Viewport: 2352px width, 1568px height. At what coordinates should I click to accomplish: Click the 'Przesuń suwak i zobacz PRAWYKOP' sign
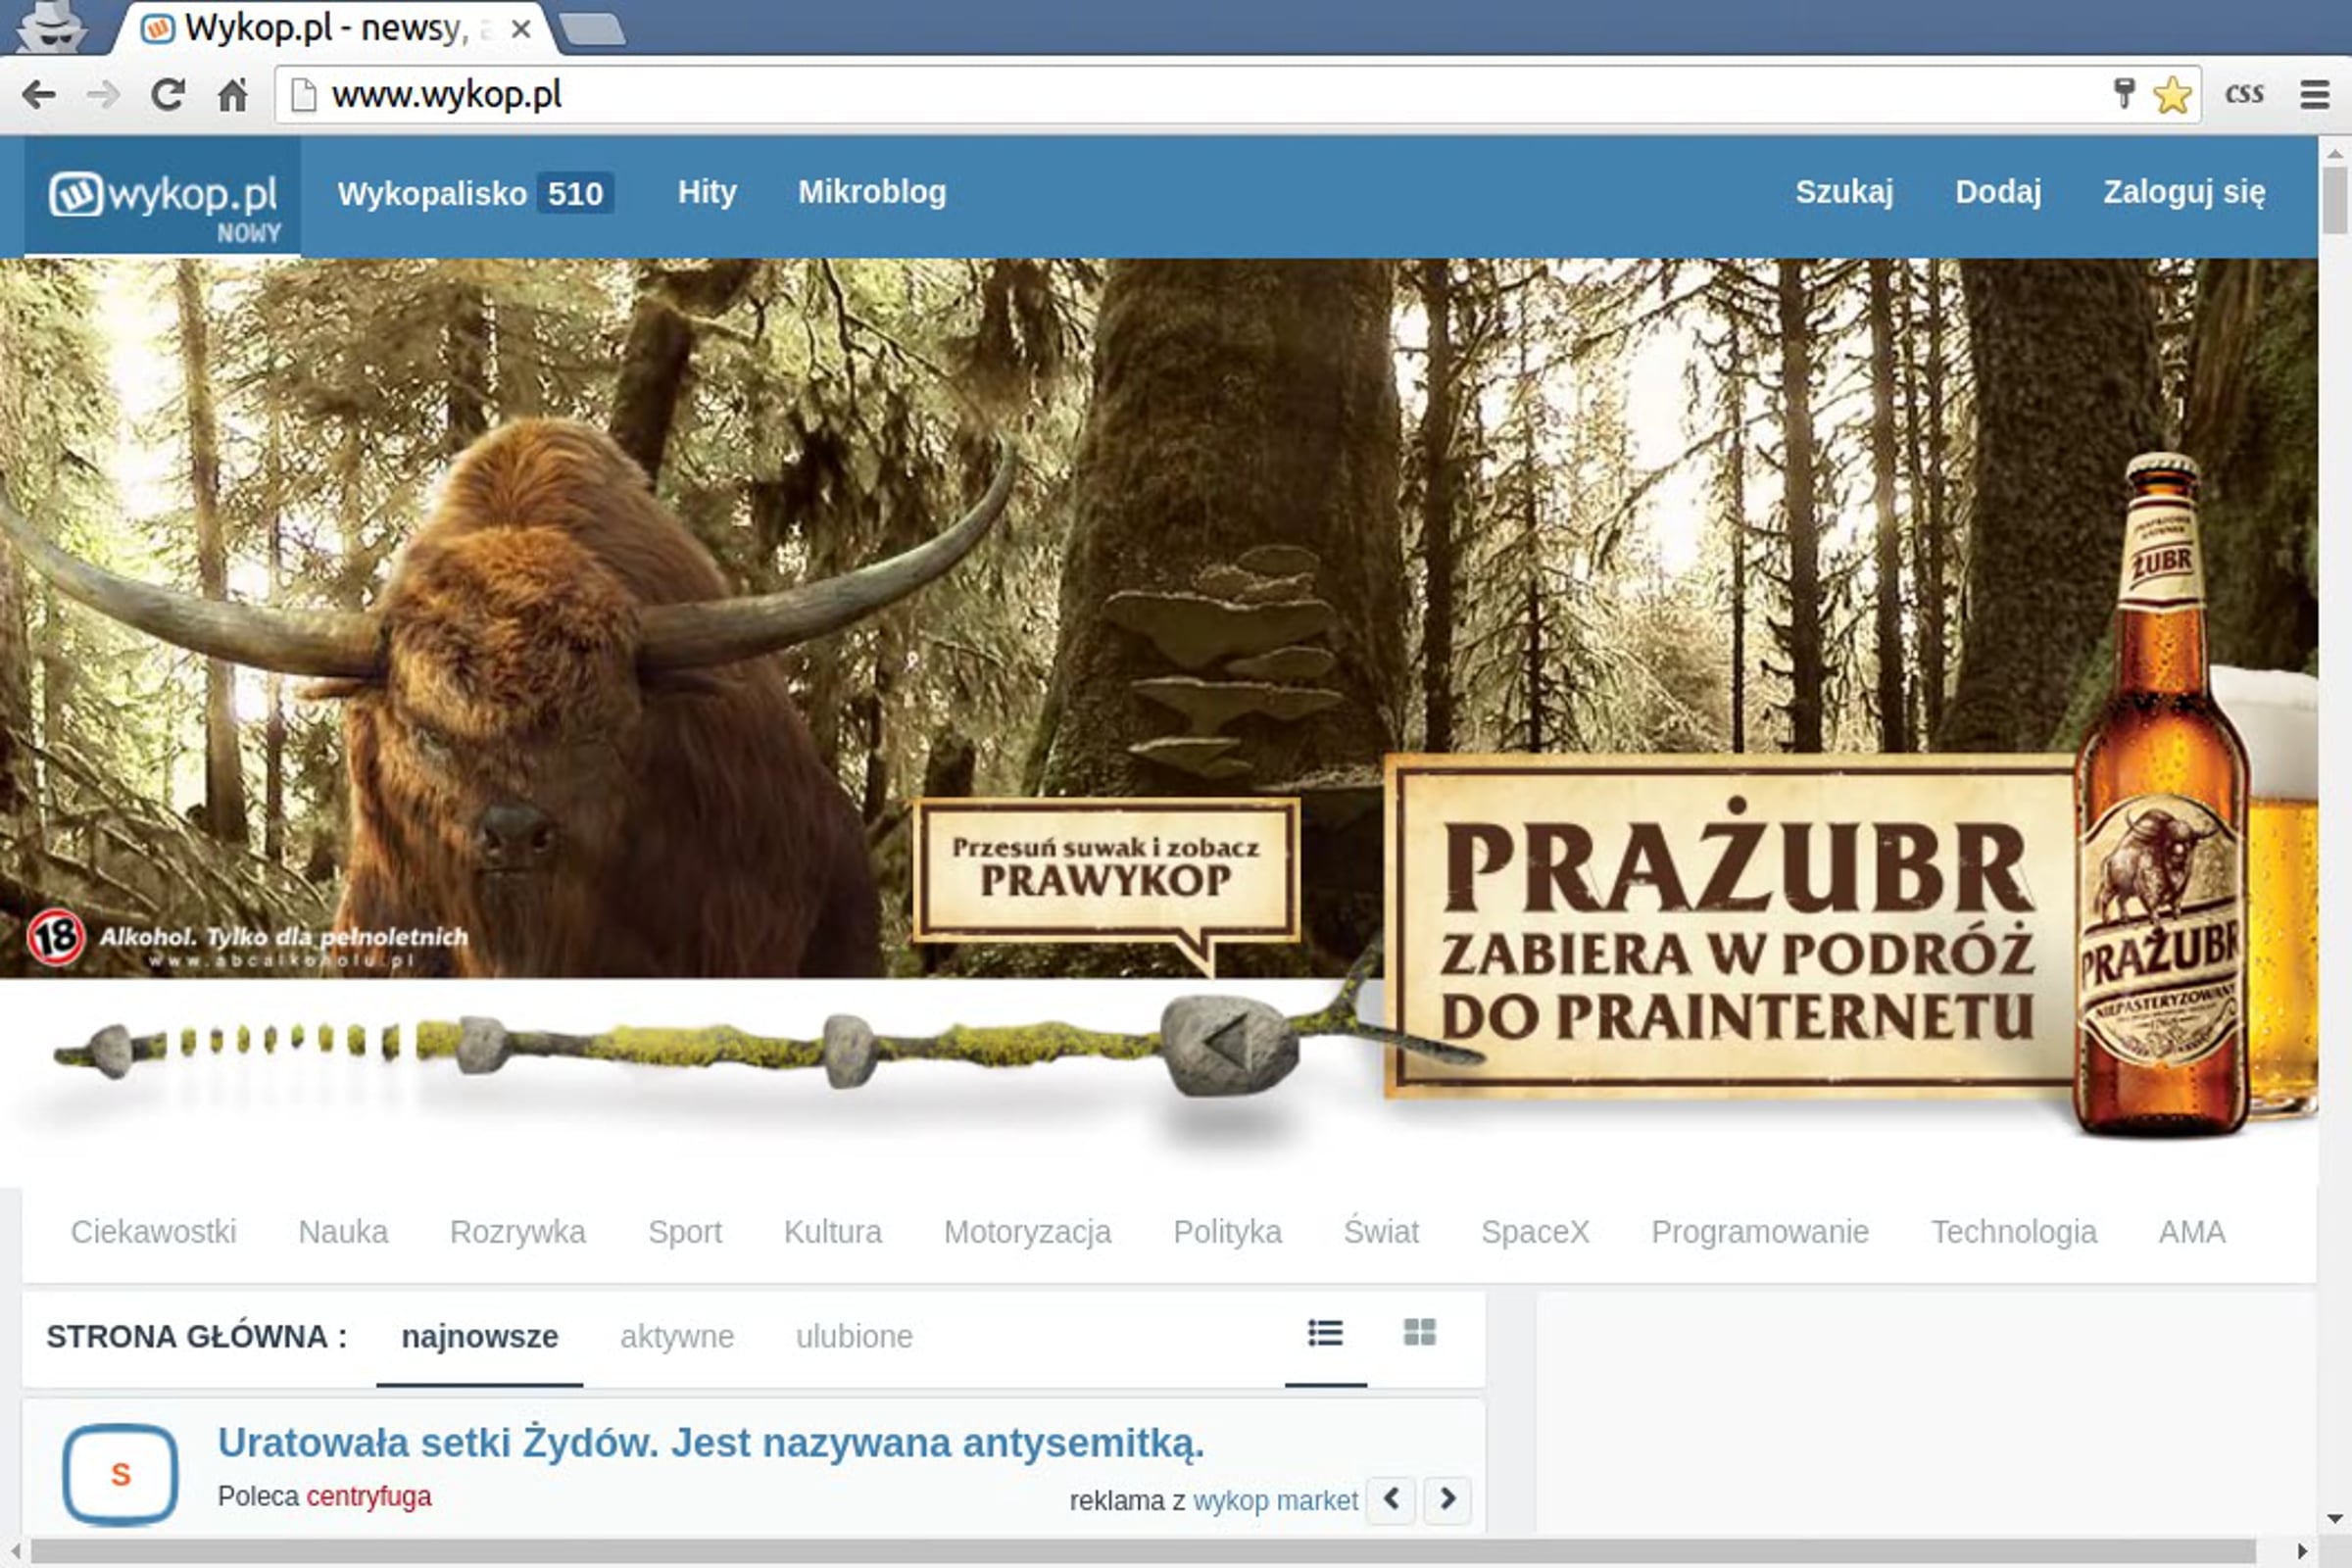point(1106,868)
